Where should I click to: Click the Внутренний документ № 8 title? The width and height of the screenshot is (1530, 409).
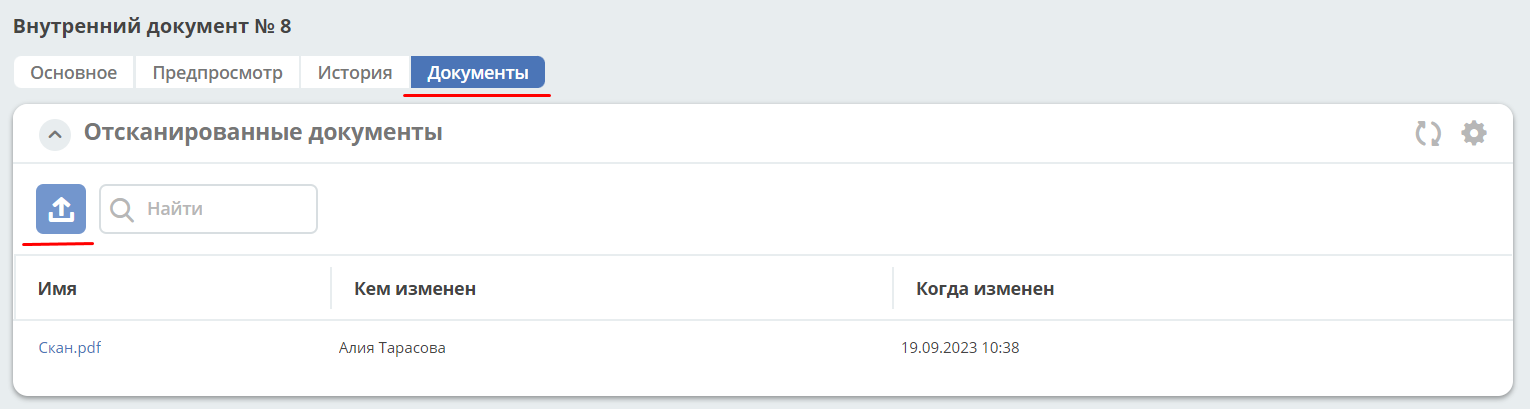[x=152, y=26]
